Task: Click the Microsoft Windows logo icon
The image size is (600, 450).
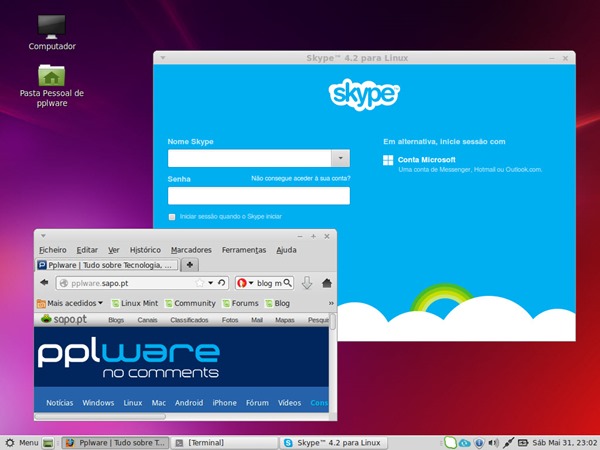Action: [388, 160]
